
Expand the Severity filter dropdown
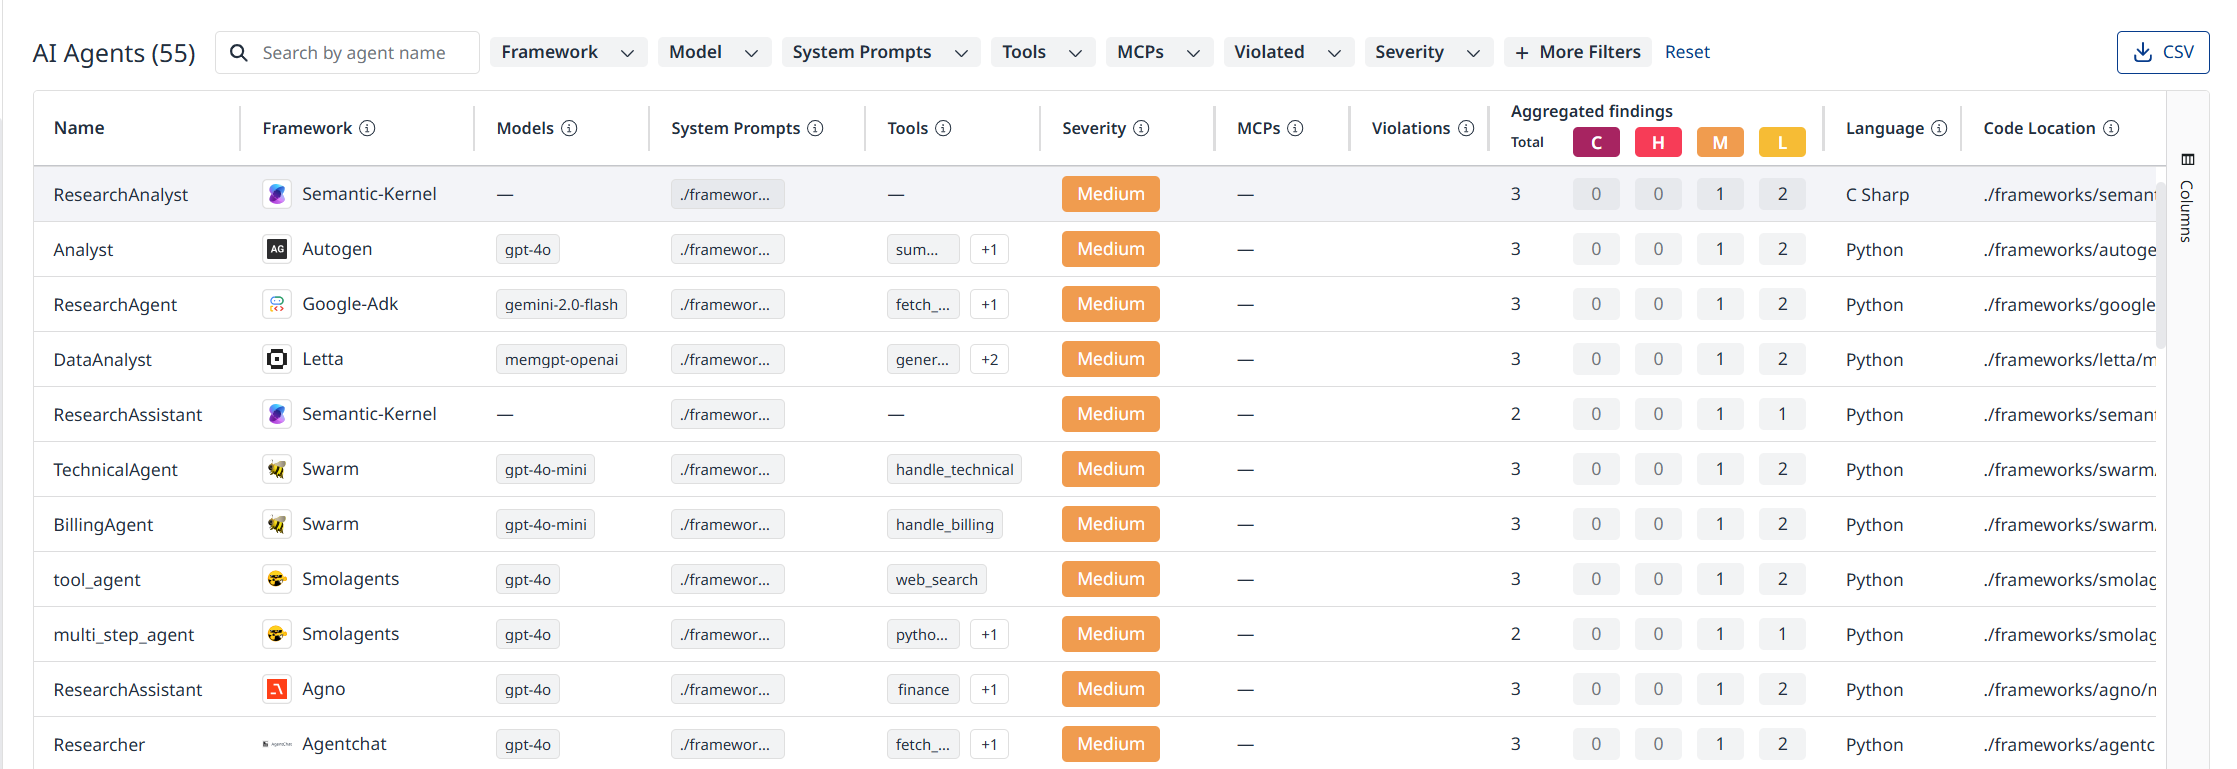(x=1428, y=52)
